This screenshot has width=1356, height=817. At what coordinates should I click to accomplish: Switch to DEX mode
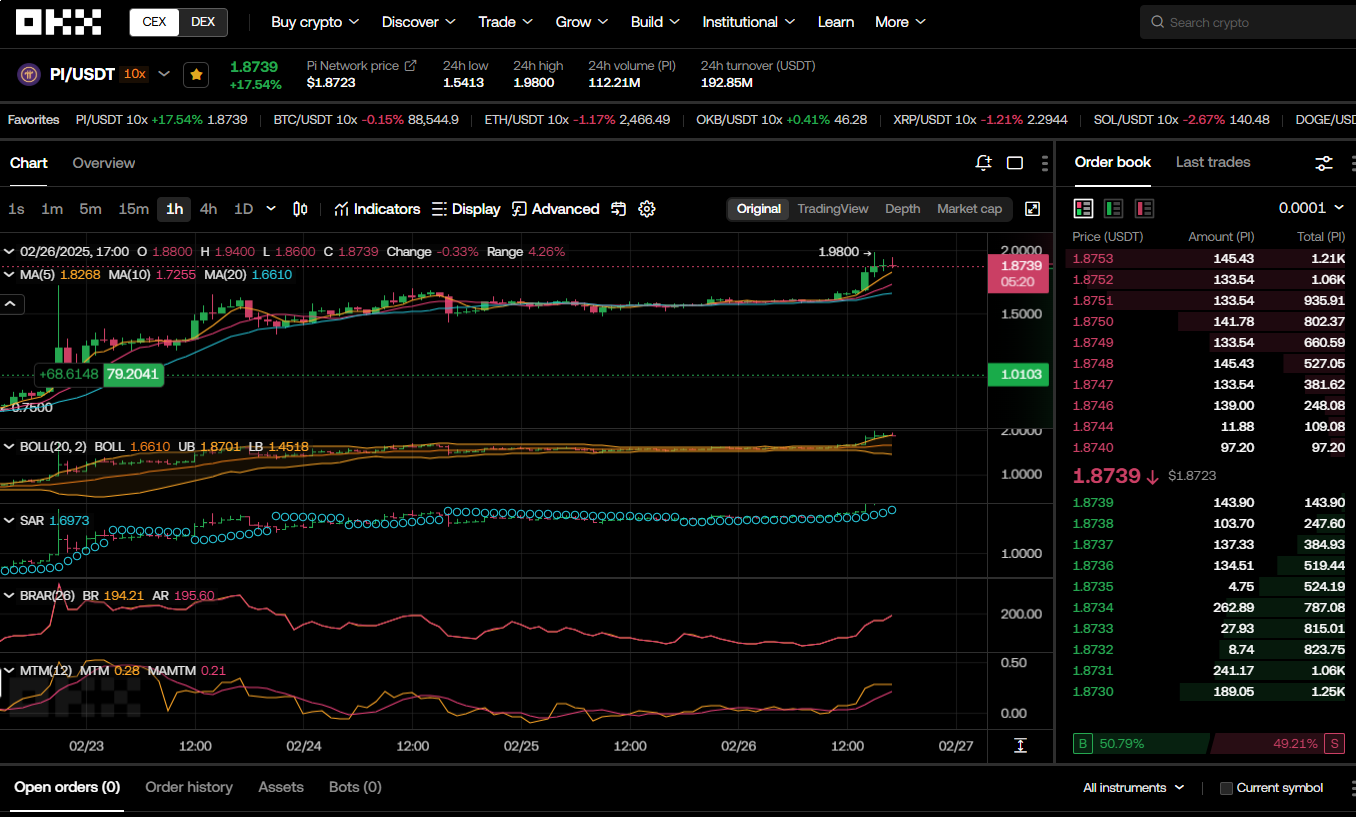203,22
